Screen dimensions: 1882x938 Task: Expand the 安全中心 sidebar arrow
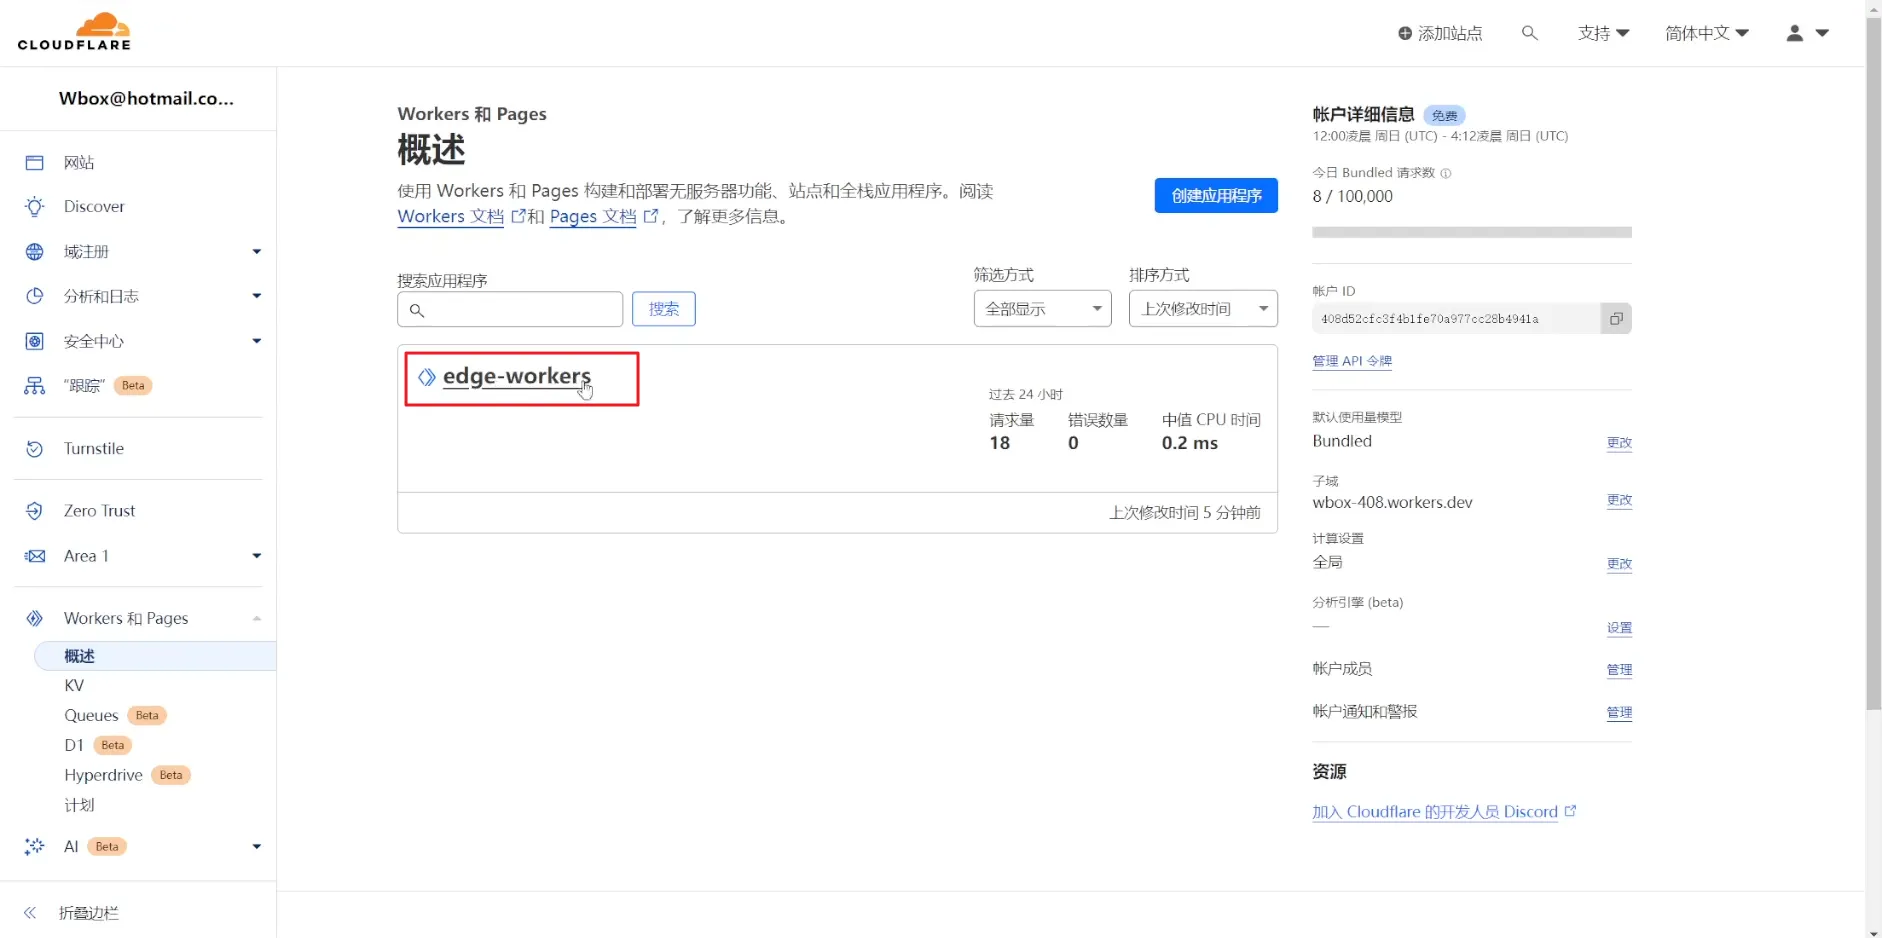pyautogui.click(x=257, y=341)
